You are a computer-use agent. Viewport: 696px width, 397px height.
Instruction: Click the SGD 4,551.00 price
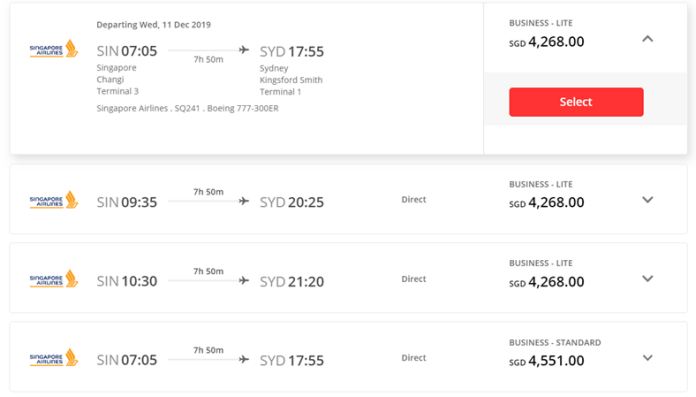[546, 361]
